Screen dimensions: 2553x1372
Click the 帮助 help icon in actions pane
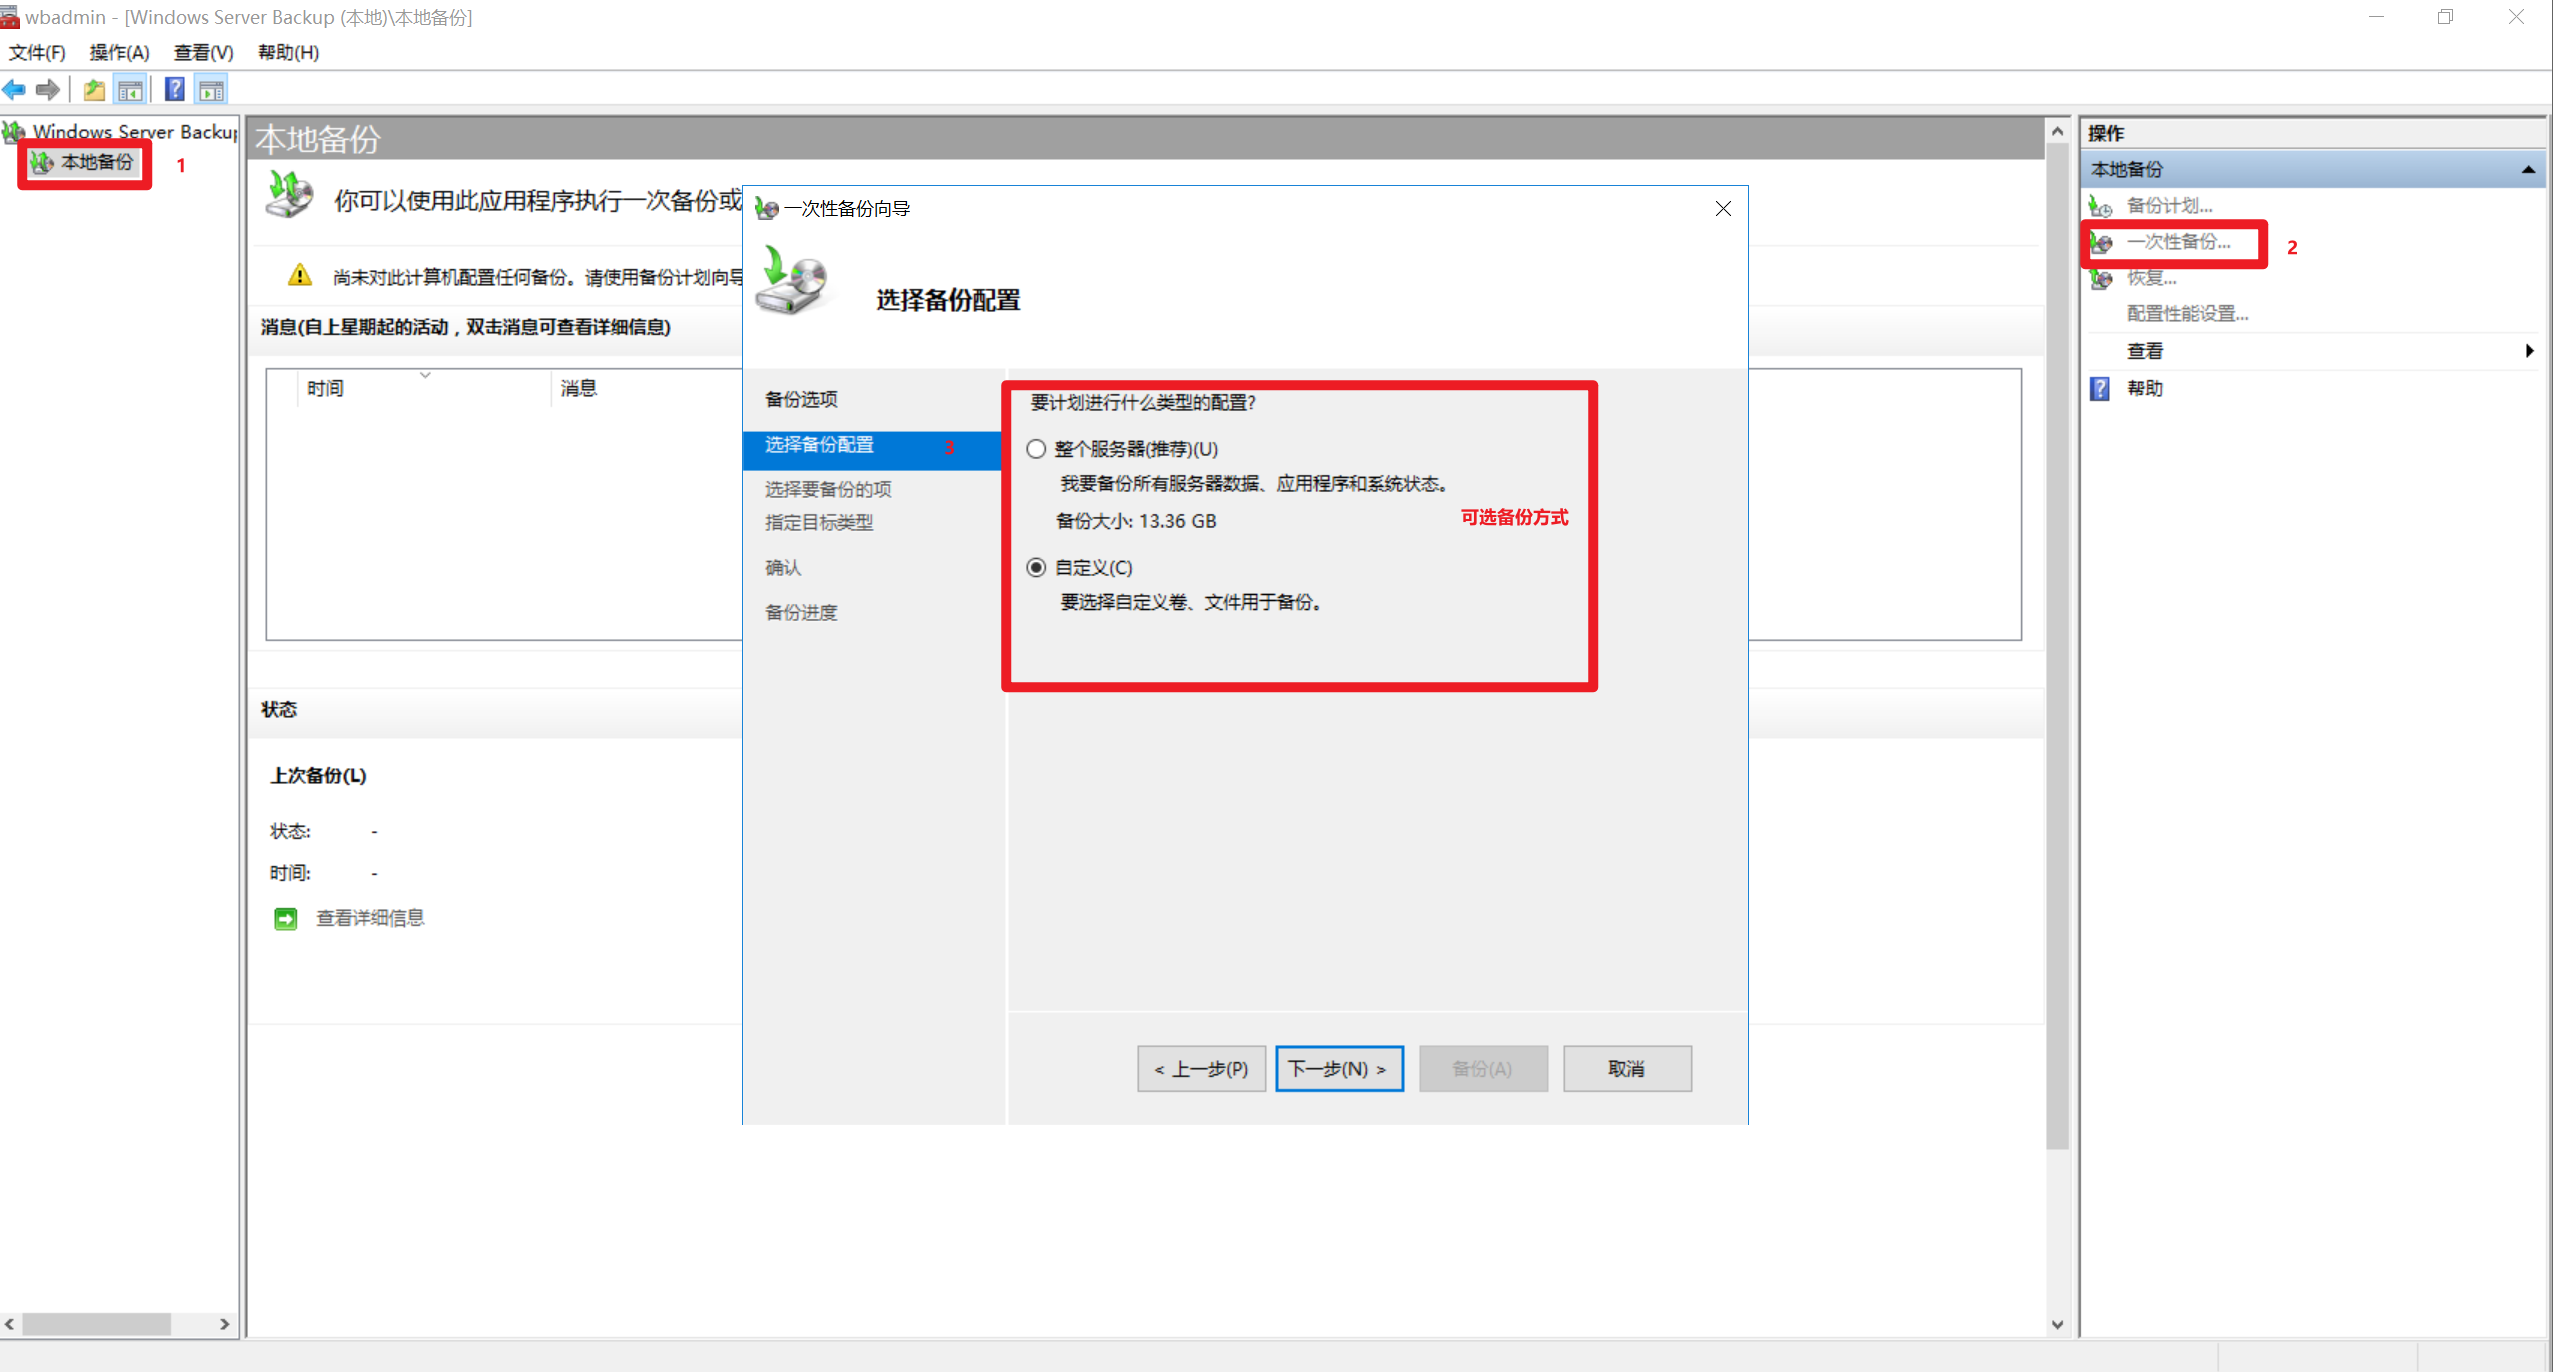pos(2100,388)
